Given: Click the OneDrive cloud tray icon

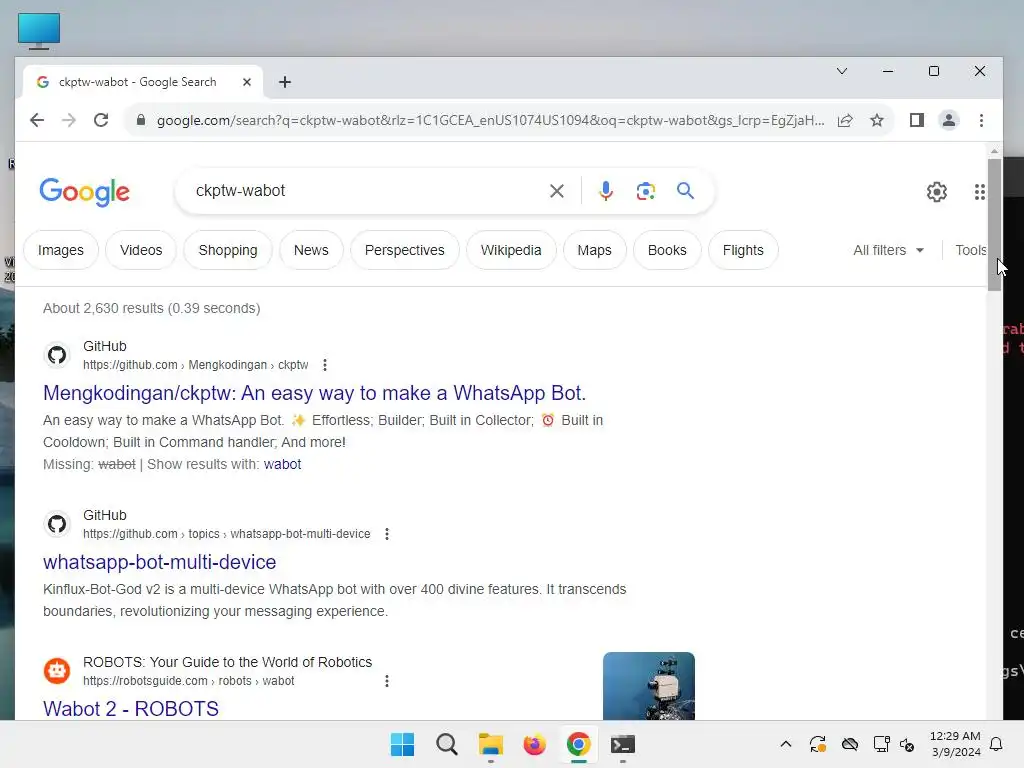Looking at the screenshot, I should tap(850, 744).
